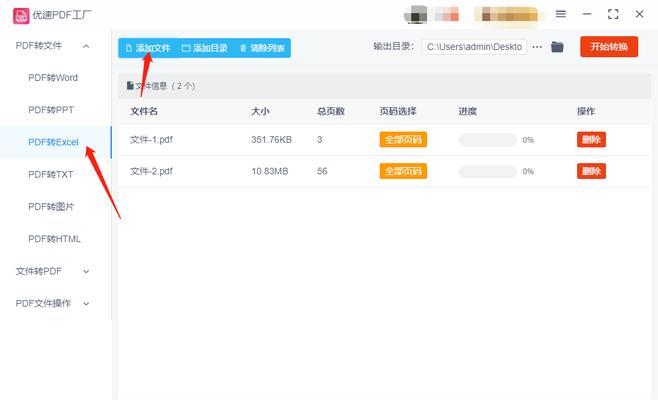Choose pages for 文件-2.pdf via 全部页码
The width and height of the screenshot is (658, 400).
click(x=403, y=171)
